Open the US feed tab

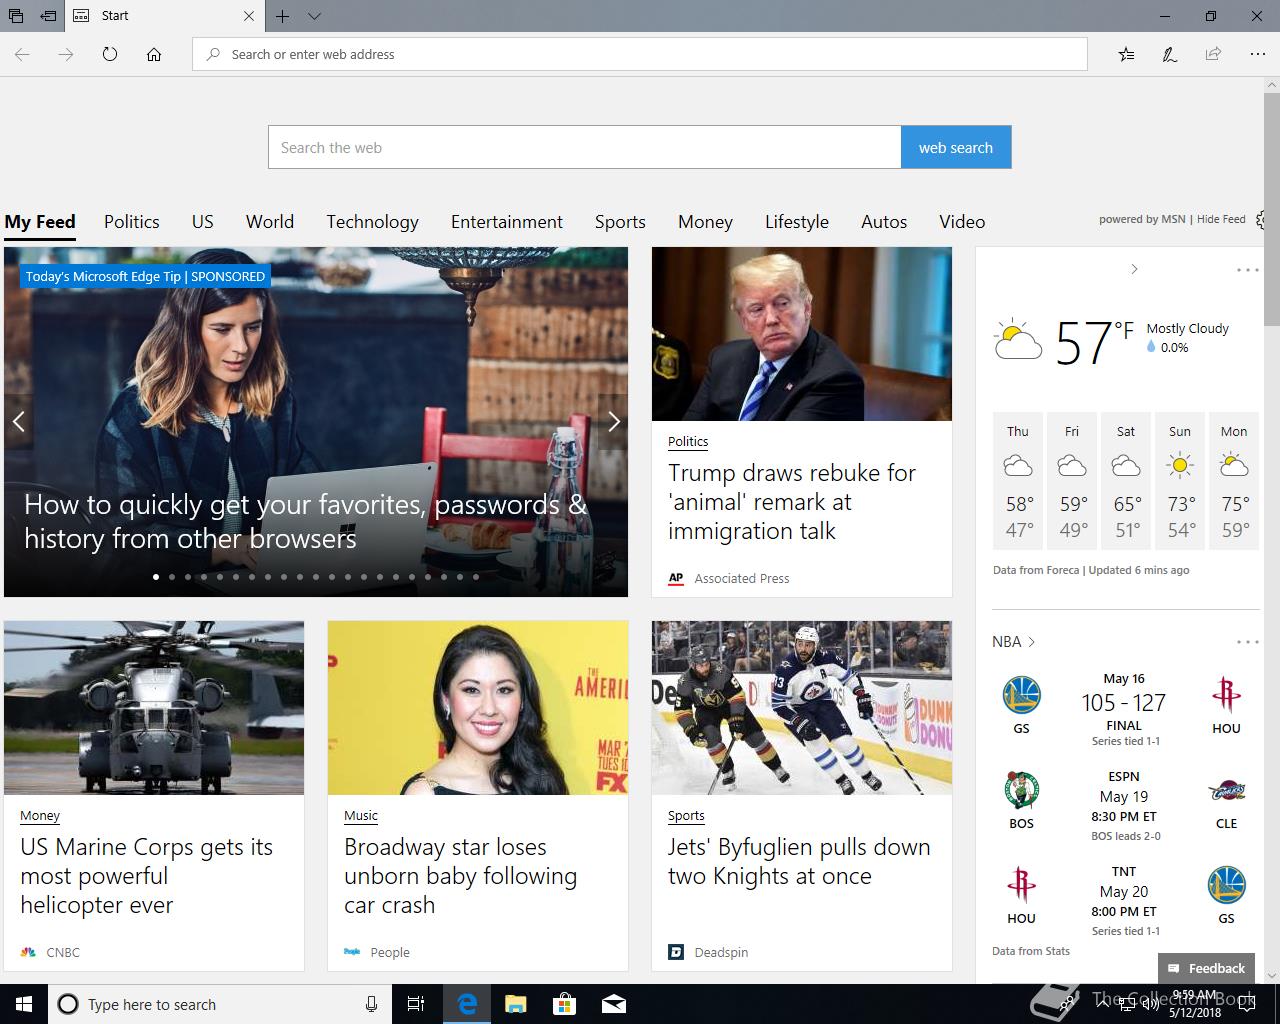[x=203, y=222]
